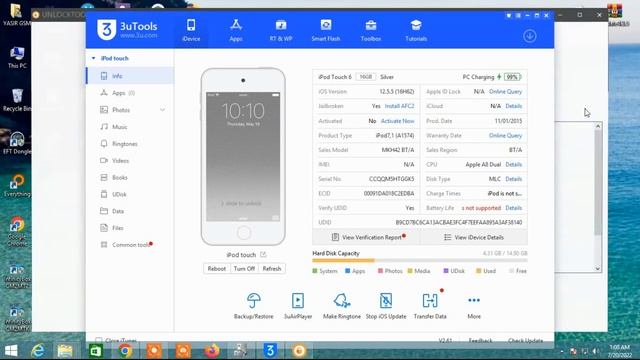Click Install AFC2 link
The height and width of the screenshot is (360, 640).
click(399, 106)
